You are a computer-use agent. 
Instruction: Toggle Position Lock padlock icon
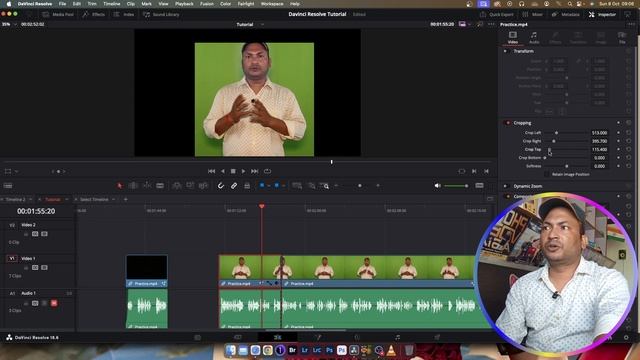coord(247,186)
